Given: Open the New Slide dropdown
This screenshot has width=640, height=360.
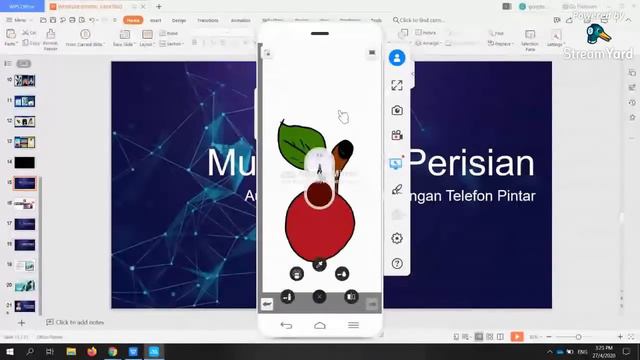Looking at the screenshot, I should pyautogui.click(x=124, y=44).
